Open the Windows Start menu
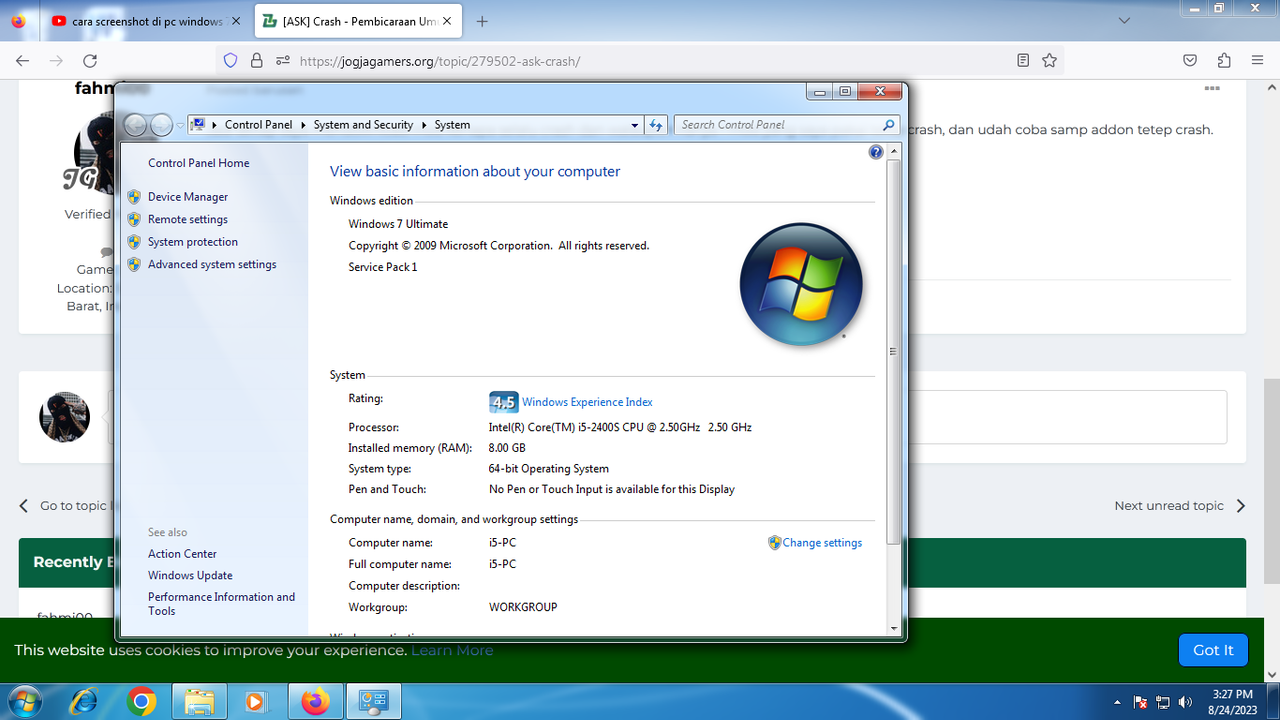This screenshot has width=1280, height=720. point(24,702)
